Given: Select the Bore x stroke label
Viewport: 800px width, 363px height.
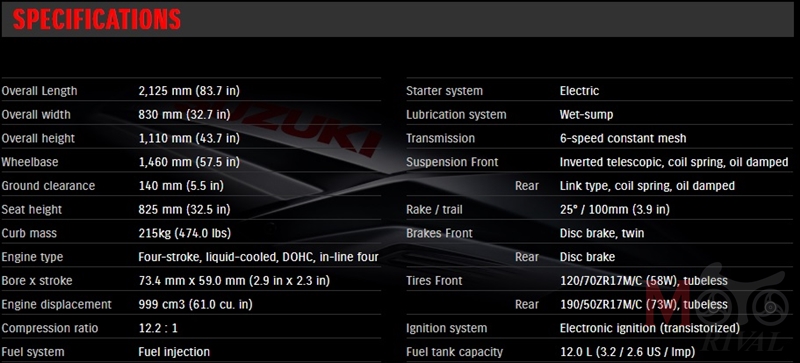Looking at the screenshot, I should 37,281.
